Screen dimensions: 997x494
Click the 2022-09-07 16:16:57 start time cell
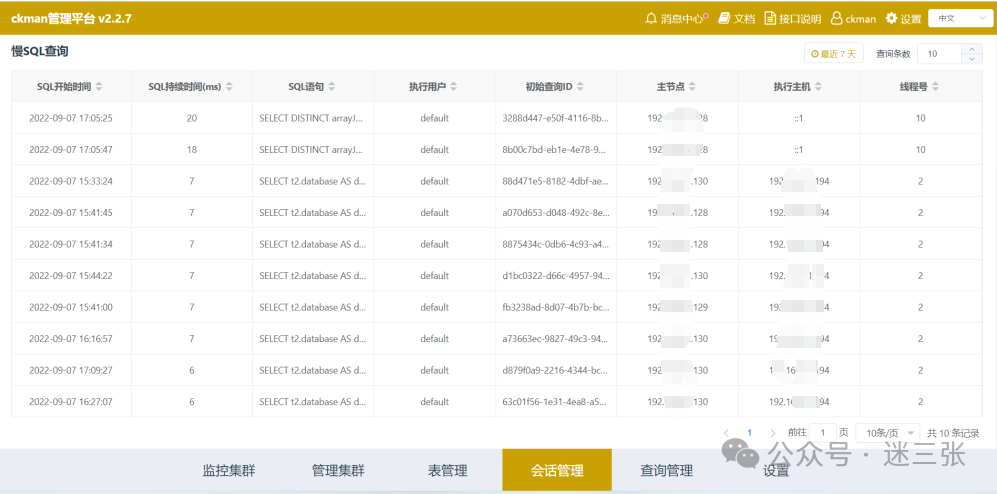[x=71, y=339]
